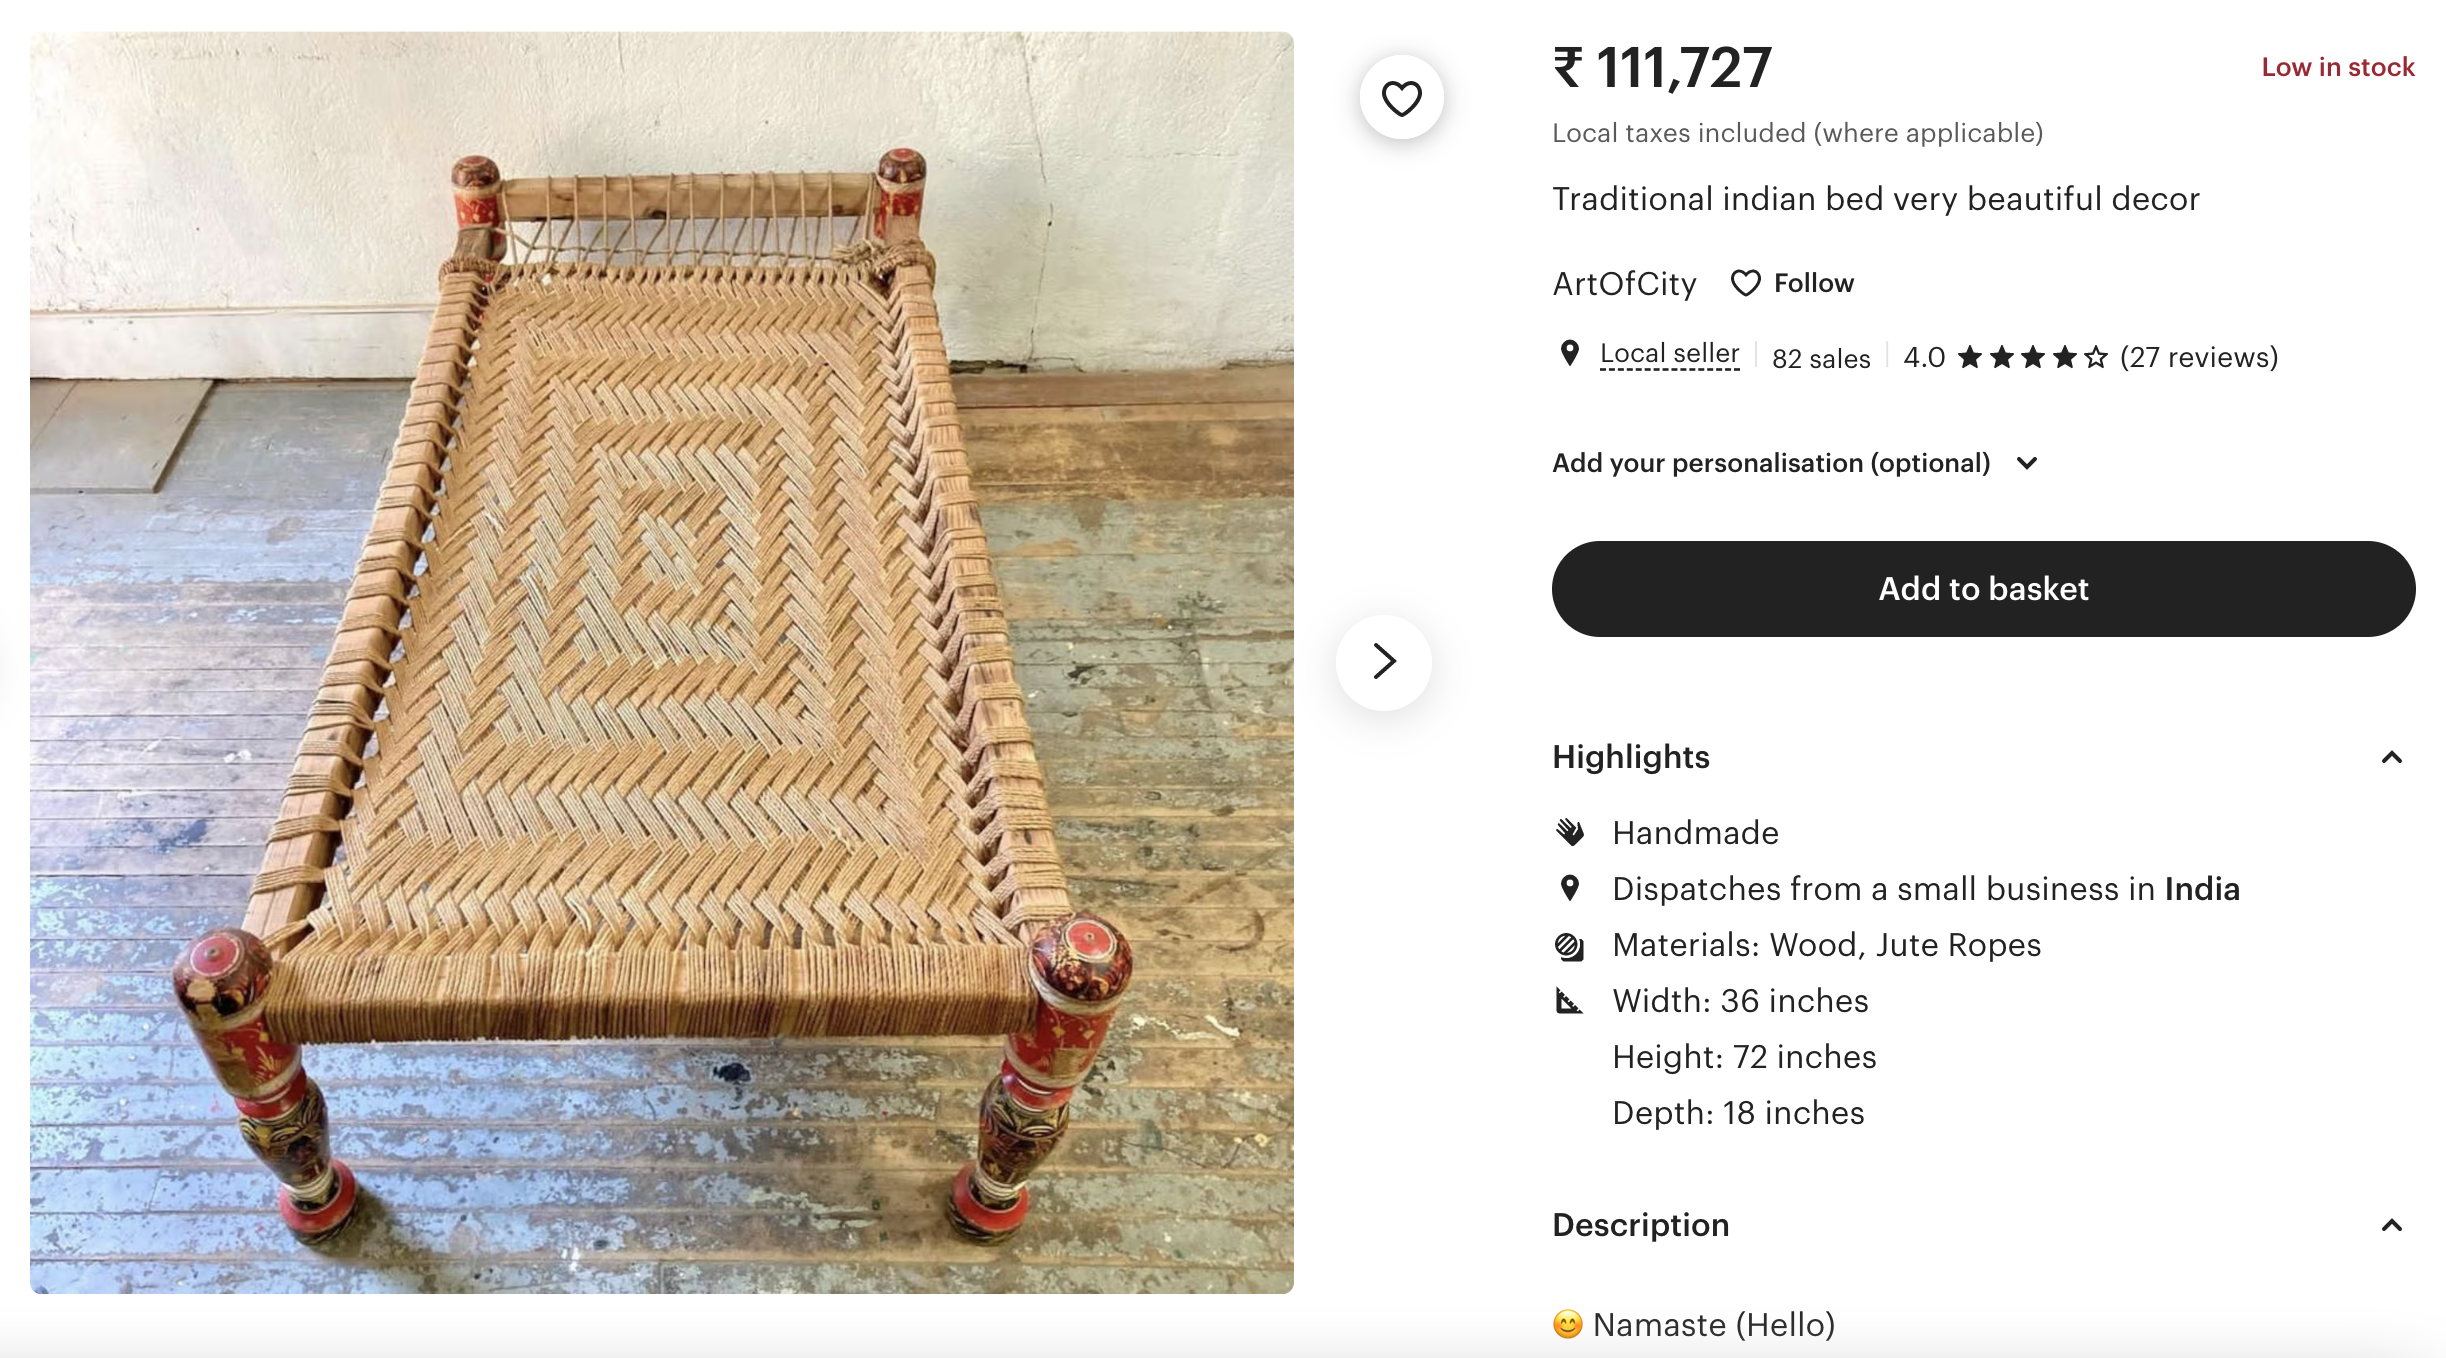The width and height of the screenshot is (2446, 1358).
Task: Open the 27 reviews link
Action: click(x=2199, y=357)
